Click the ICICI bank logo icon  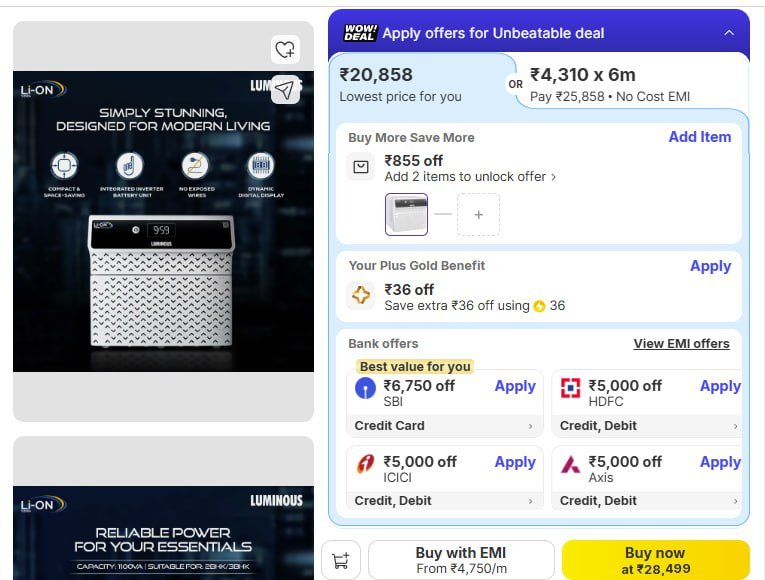click(x=366, y=464)
